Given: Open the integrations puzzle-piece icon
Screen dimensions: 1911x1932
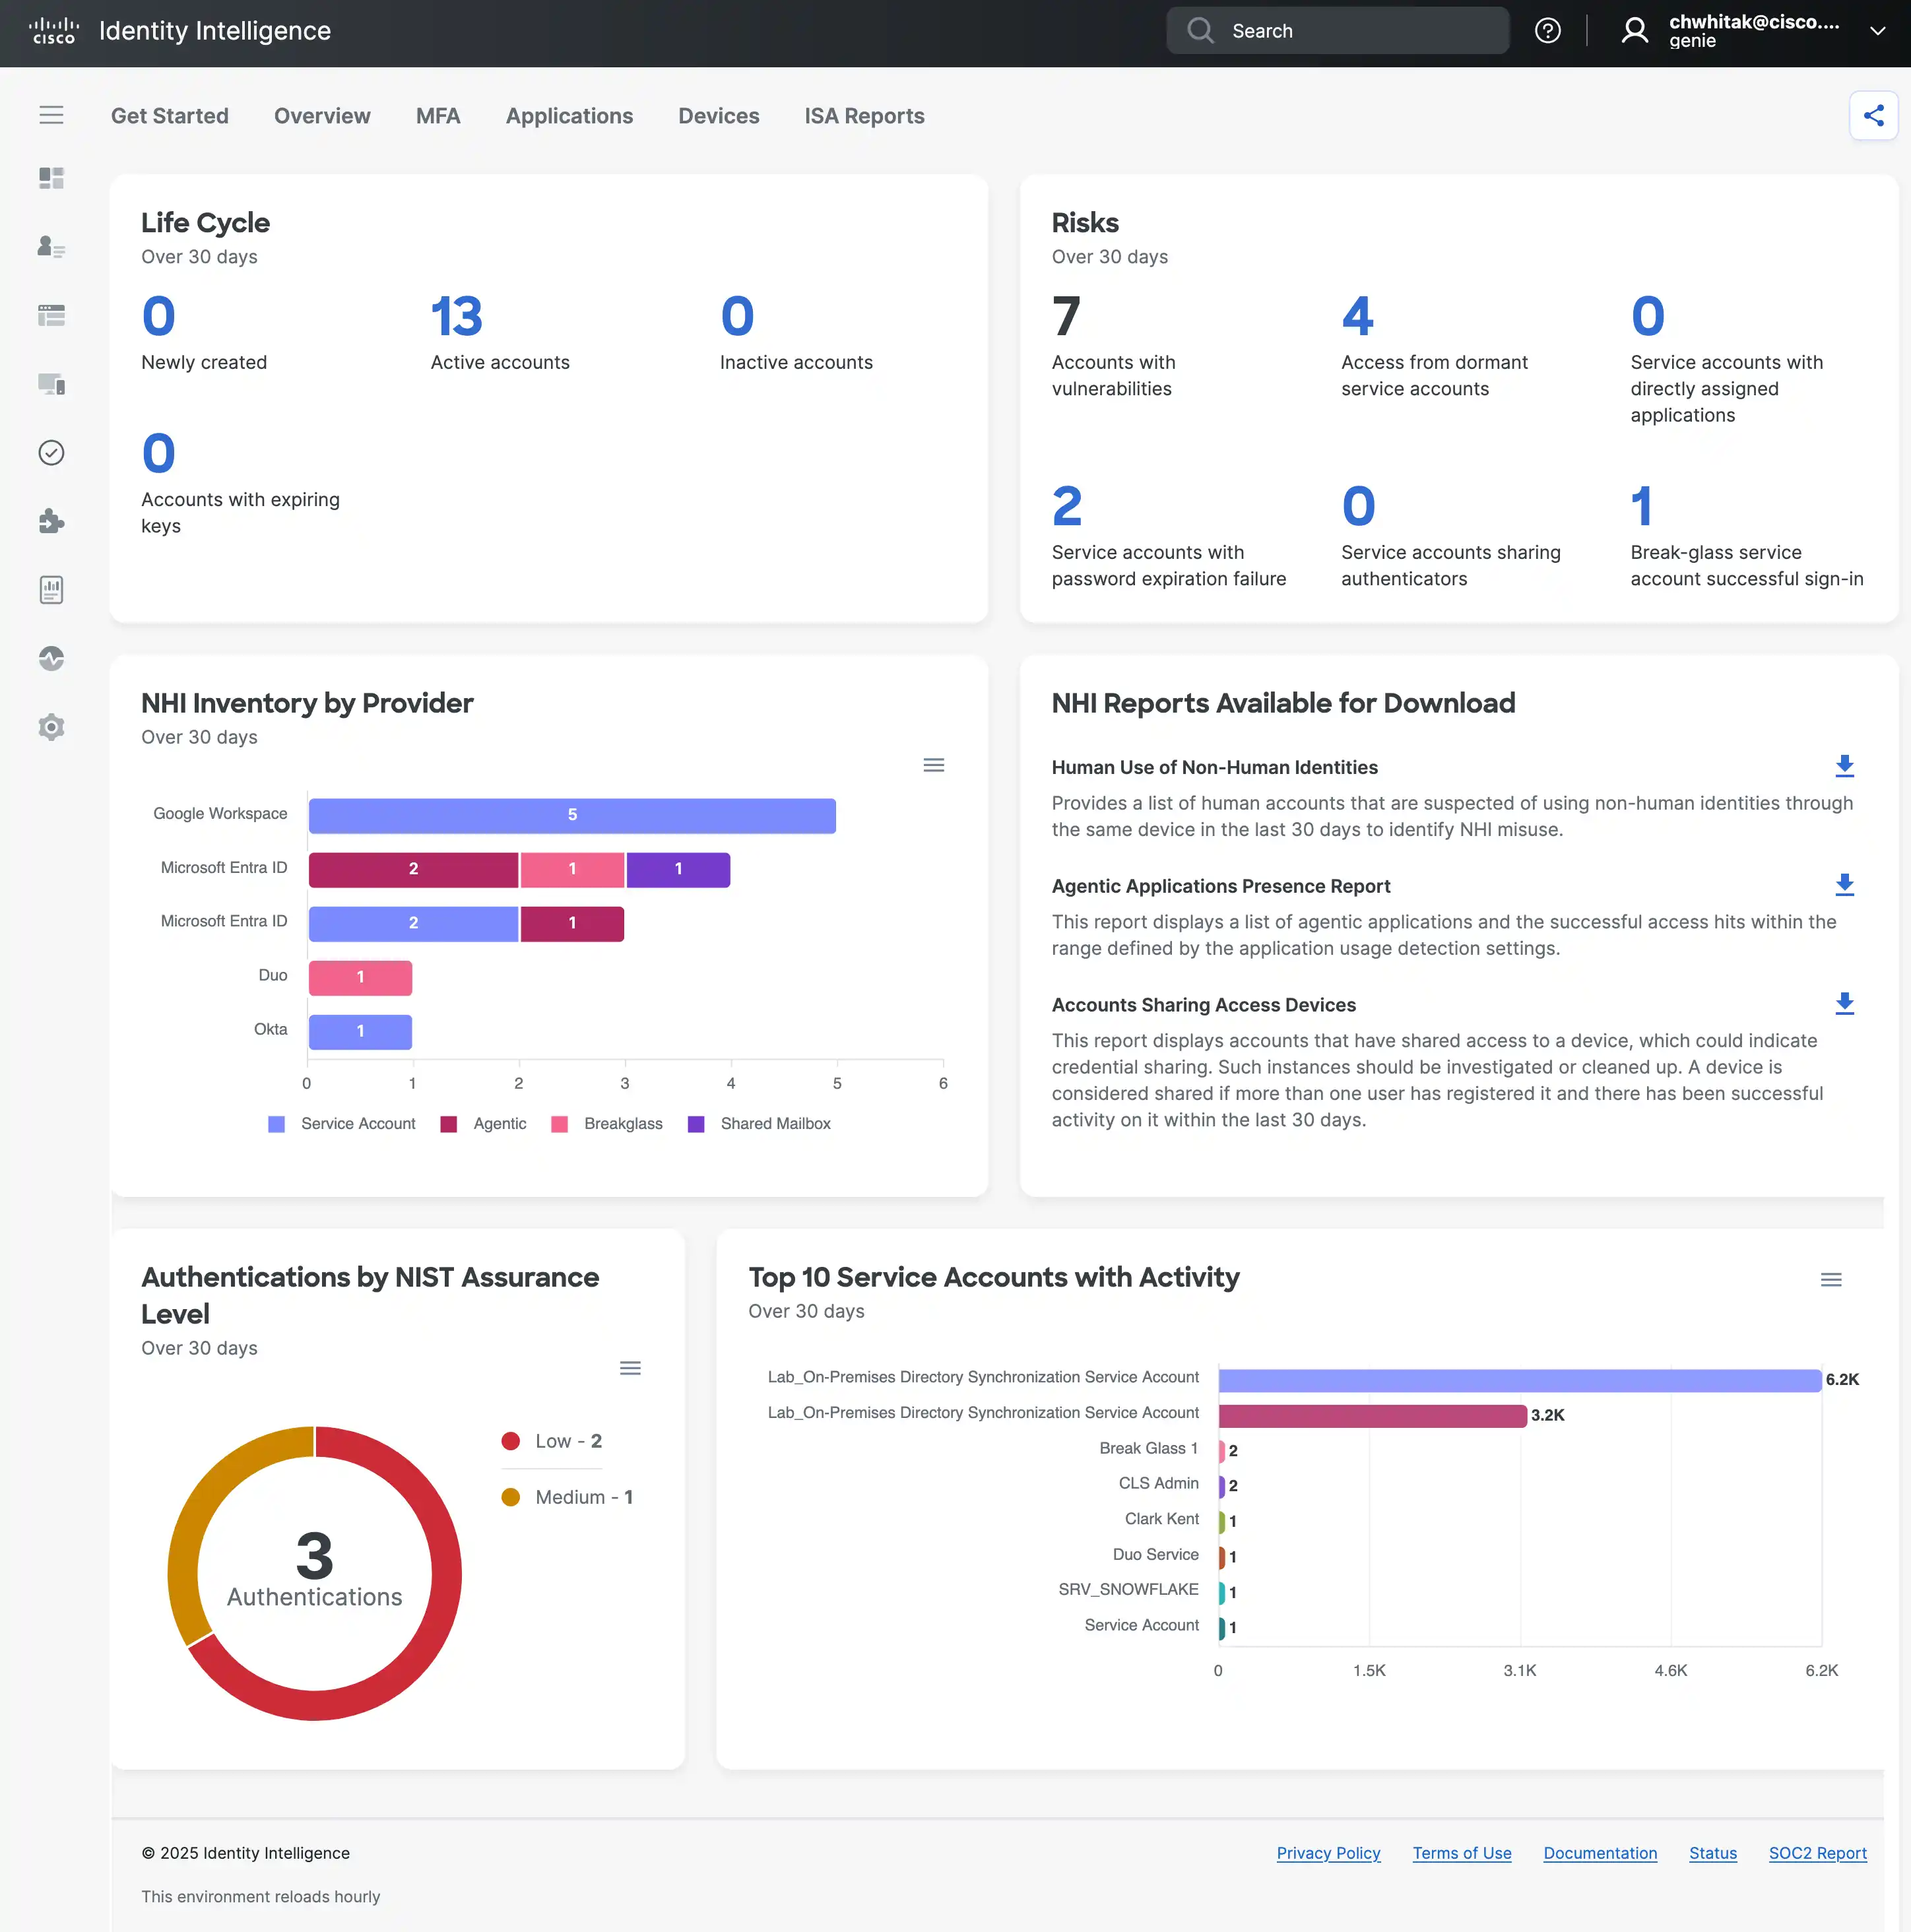Looking at the screenshot, I should 51,521.
